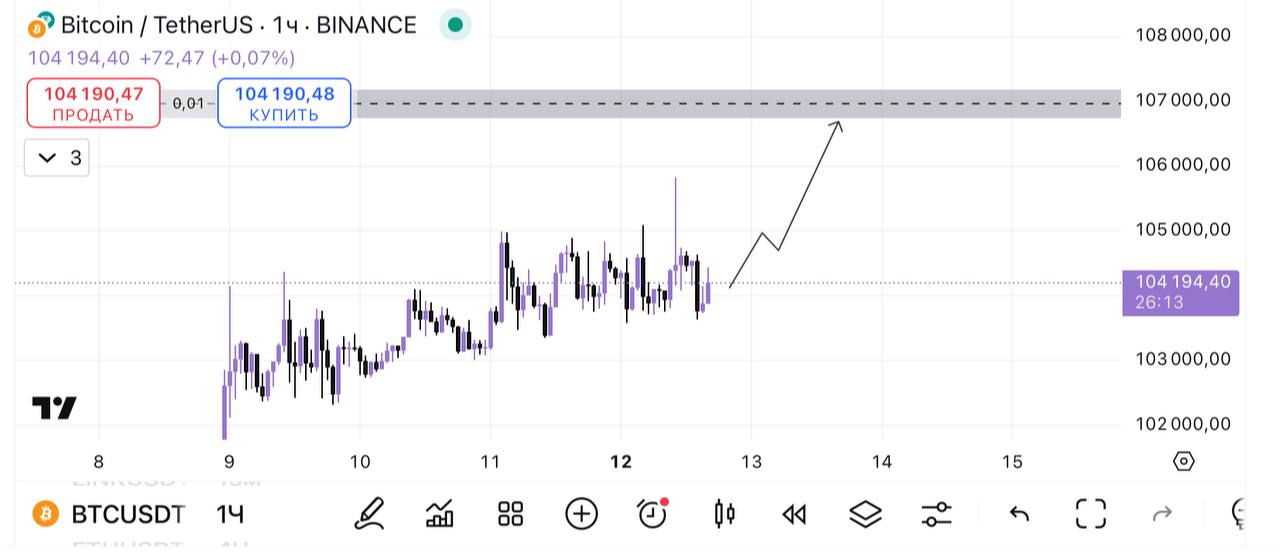Enter fullscreen mode icon
The width and height of the screenshot is (1280, 553).
[x=1090, y=514]
